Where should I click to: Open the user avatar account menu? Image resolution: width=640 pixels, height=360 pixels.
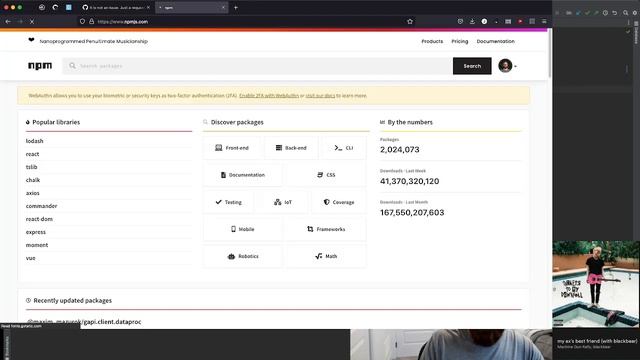(507, 66)
